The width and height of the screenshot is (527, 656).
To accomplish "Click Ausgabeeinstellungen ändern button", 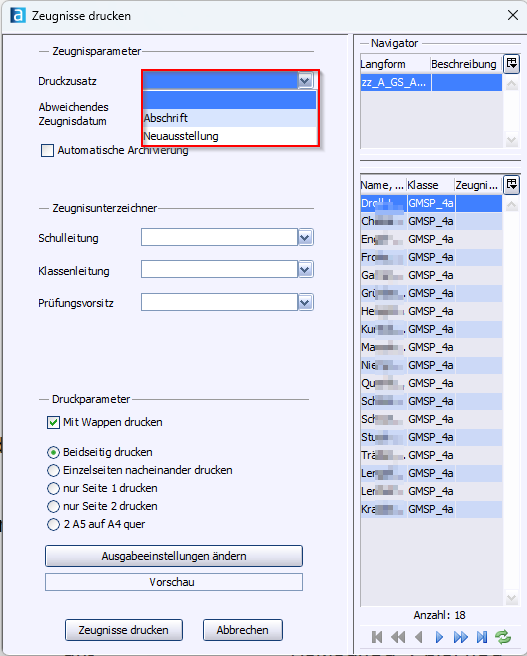I will (174, 556).
